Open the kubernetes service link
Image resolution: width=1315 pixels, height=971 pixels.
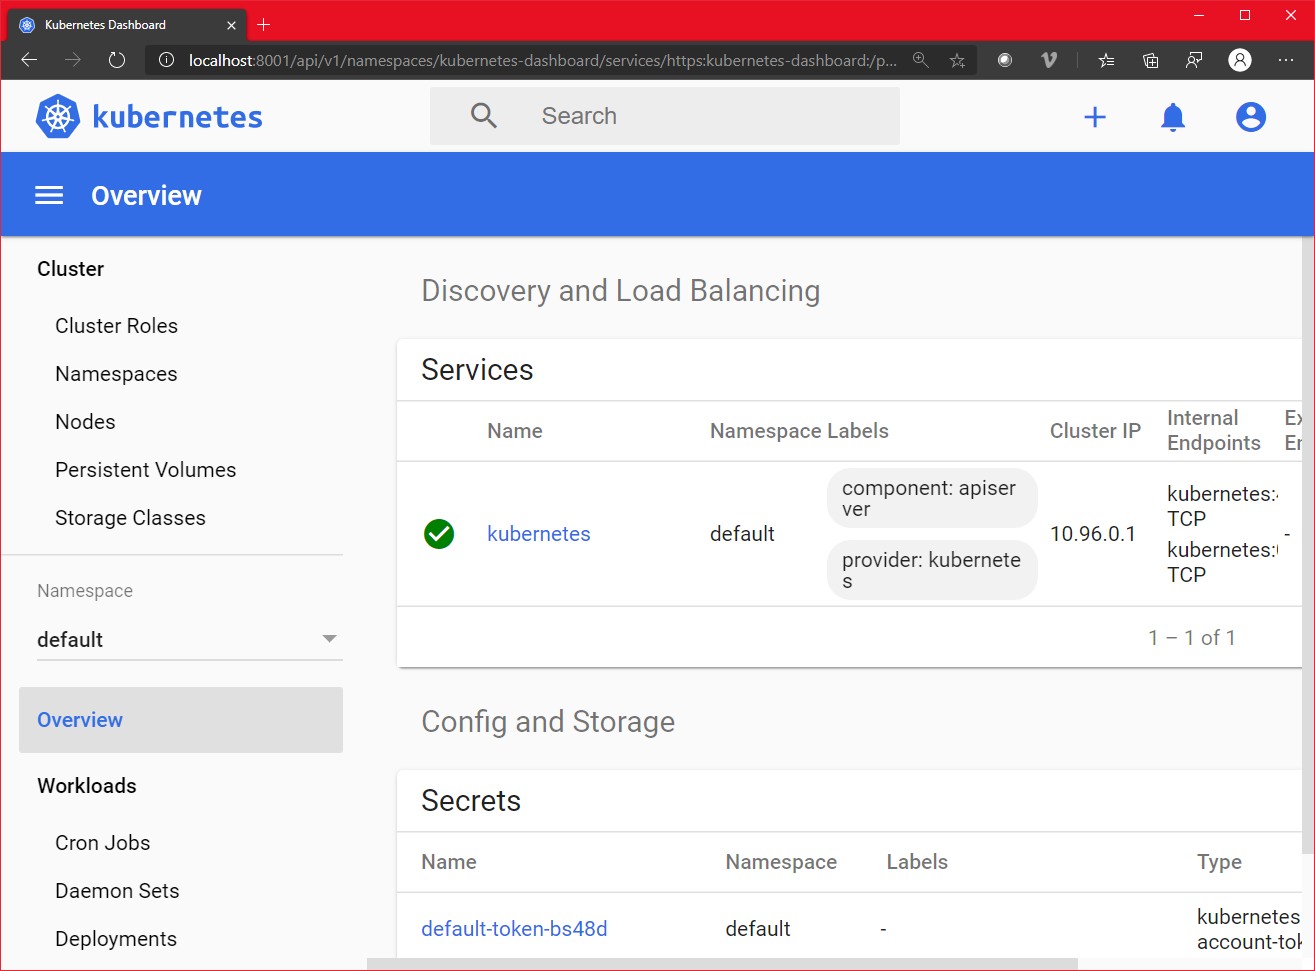[x=539, y=534]
